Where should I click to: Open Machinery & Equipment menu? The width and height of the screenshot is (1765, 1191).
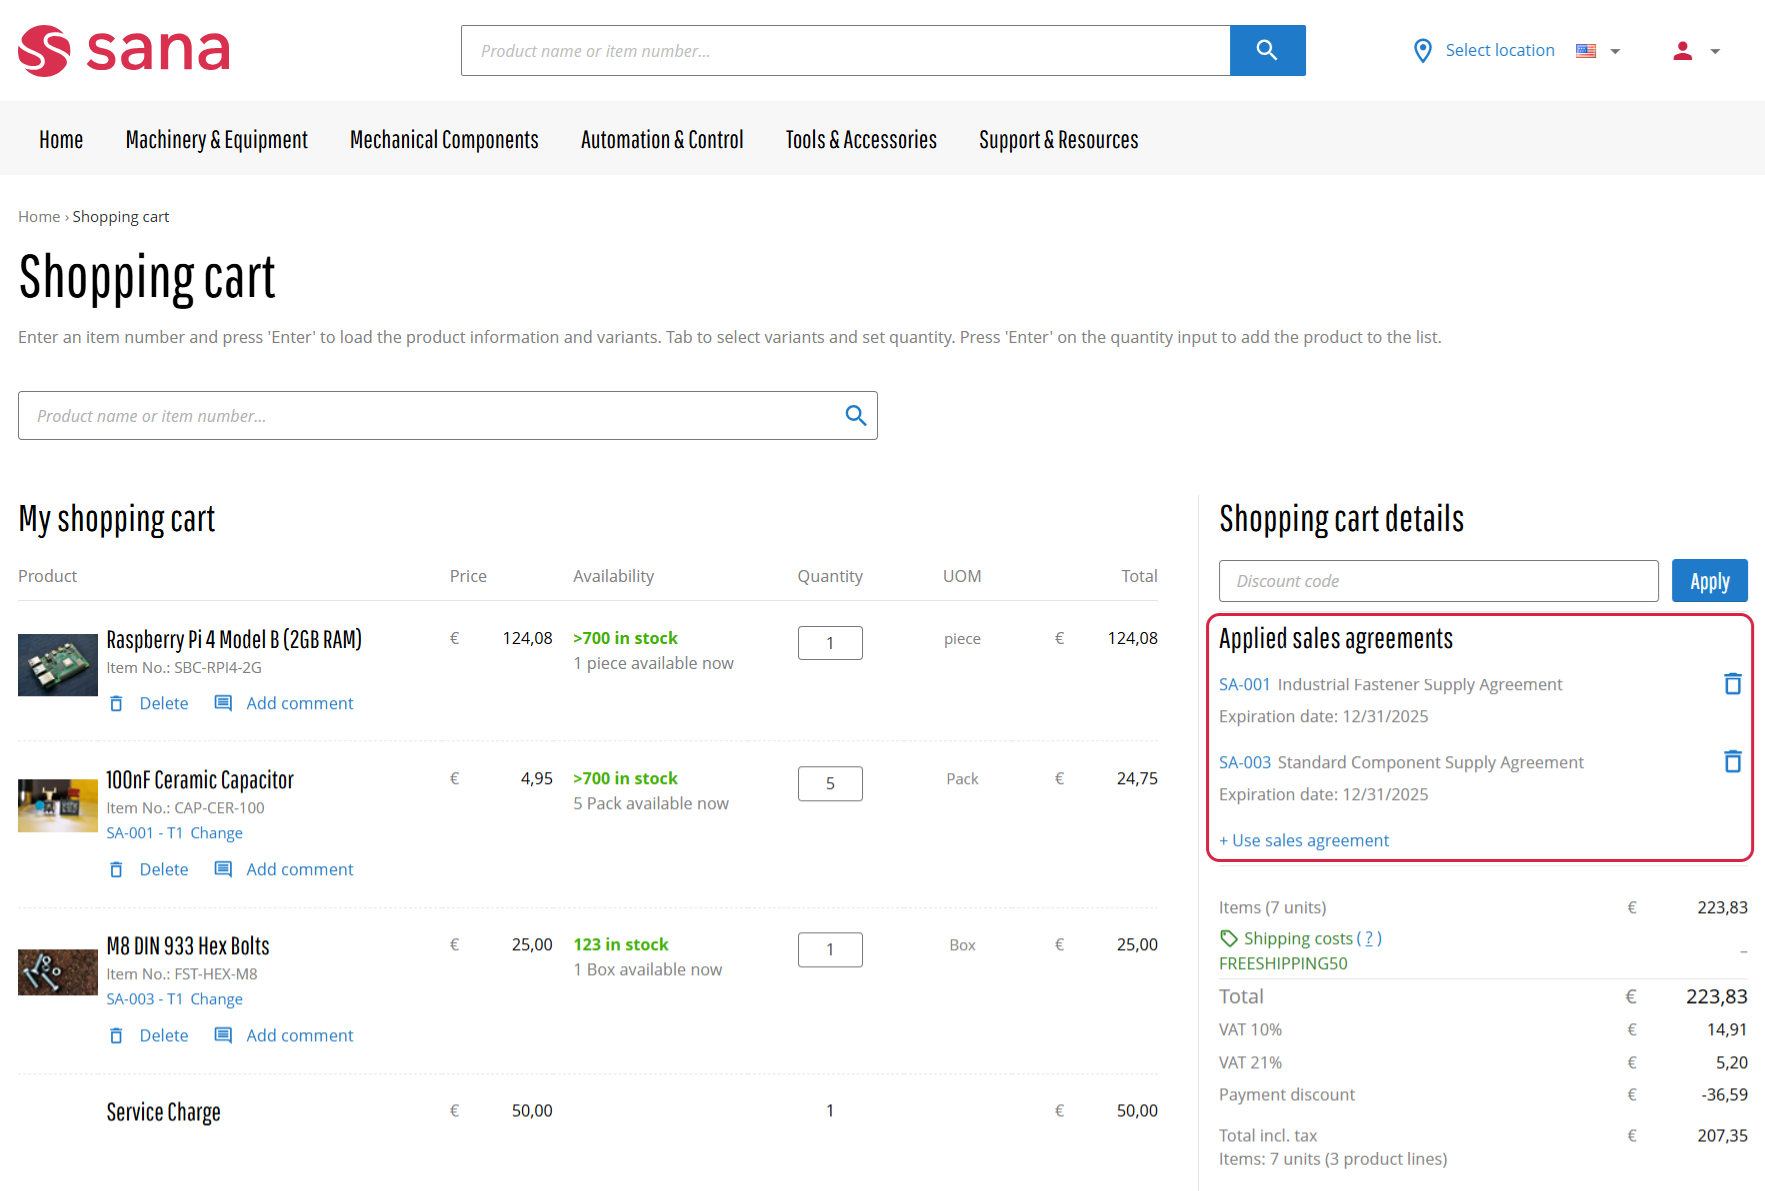(x=216, y=140)
